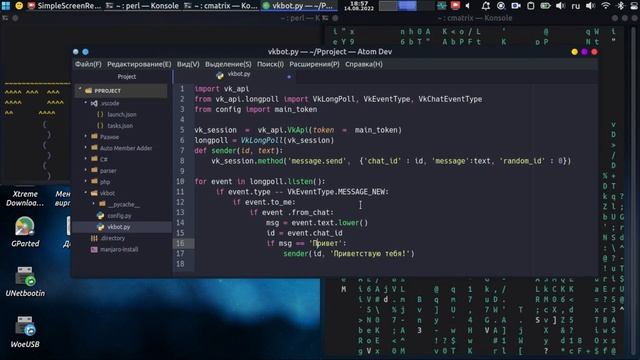Open the Bluetooth tray icon

tap(620, 6)
